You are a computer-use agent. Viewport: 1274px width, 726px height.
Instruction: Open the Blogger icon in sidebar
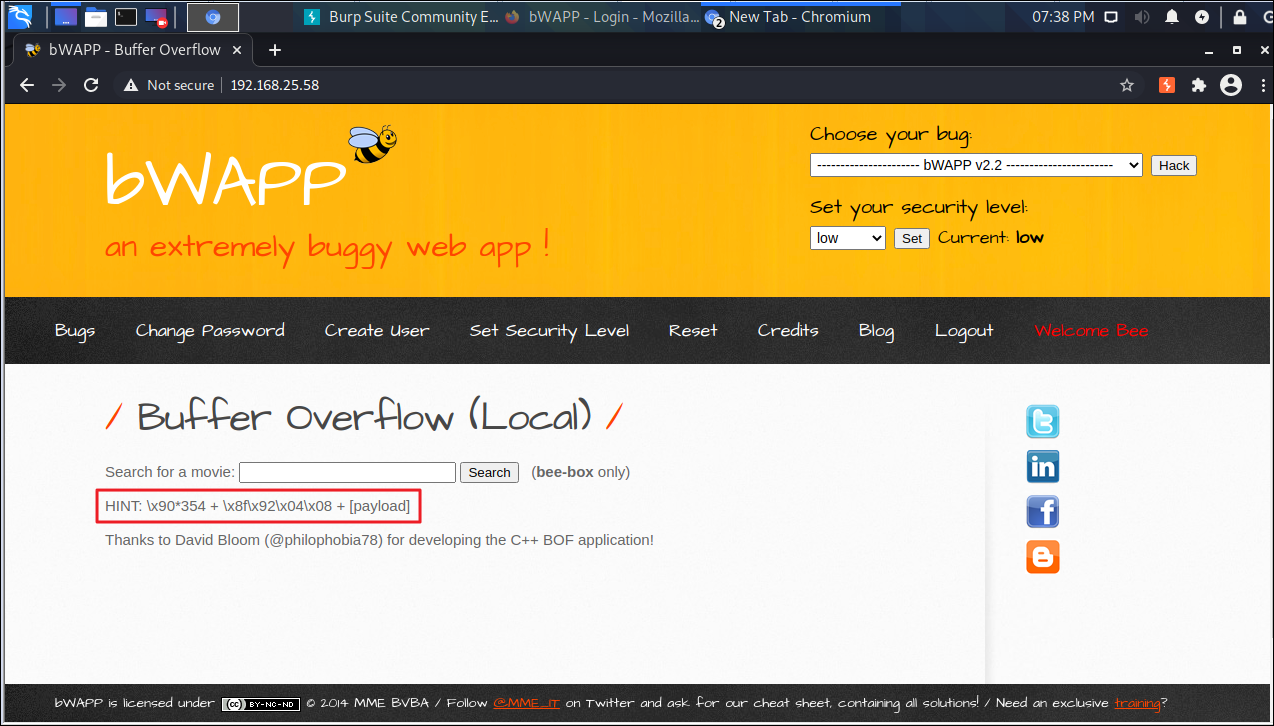point(1043,556)
